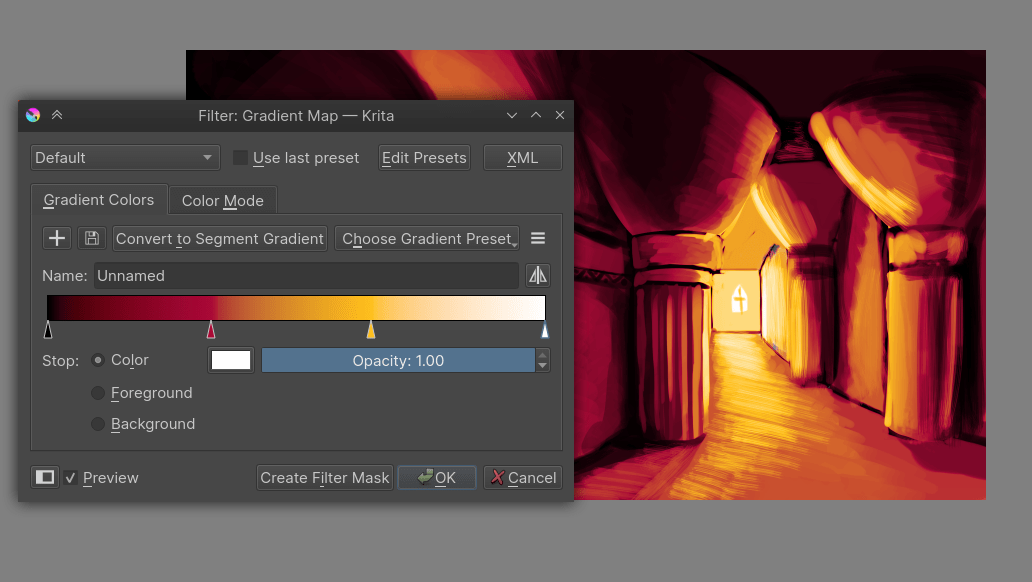
Task: Enable the Use last preset checkbox
Action: coord(239,157)
